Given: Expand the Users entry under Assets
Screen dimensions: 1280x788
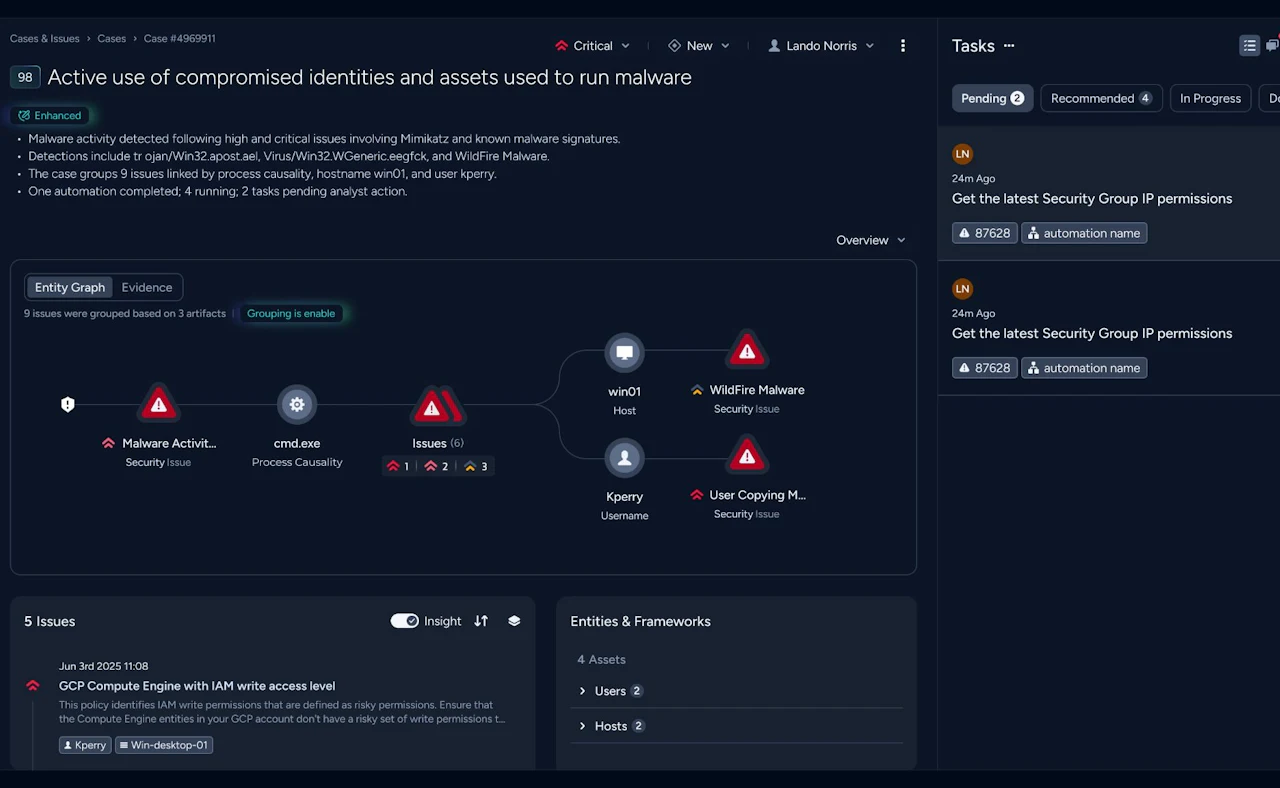Looking at the screenshot, I should point(611,691).
